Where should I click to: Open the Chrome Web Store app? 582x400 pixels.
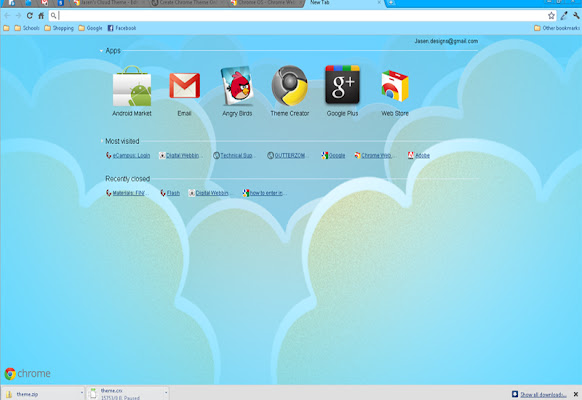pyautogui.click(x=395, y=93)
